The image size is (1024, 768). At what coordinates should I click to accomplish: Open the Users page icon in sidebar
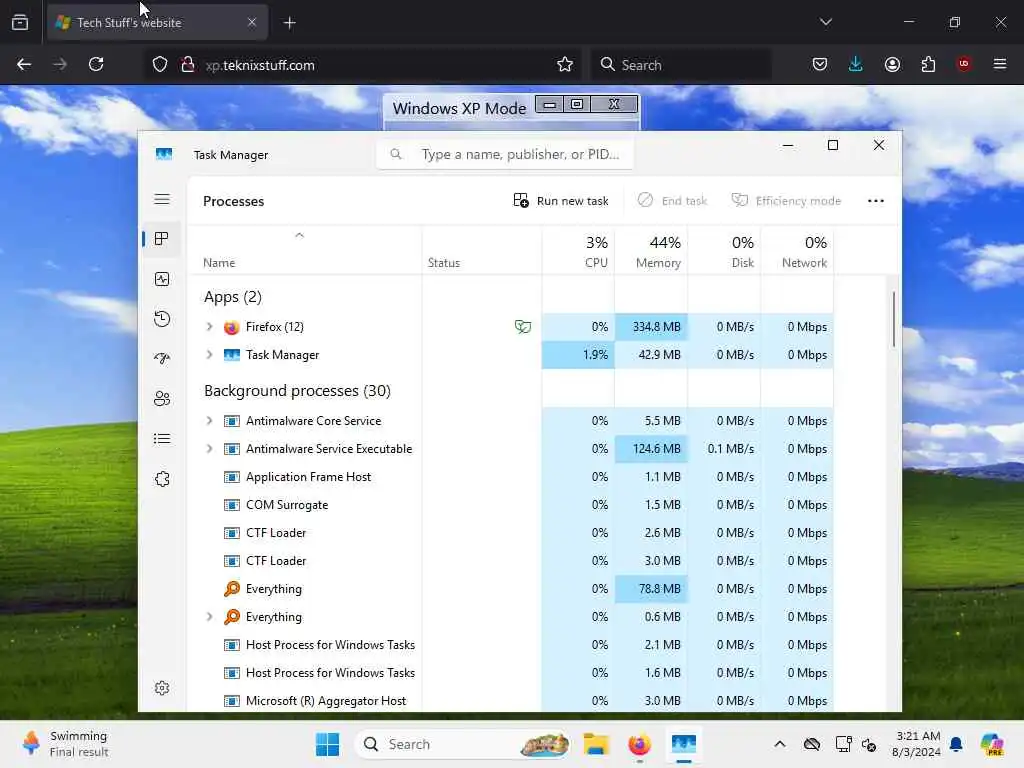(162, 398)
